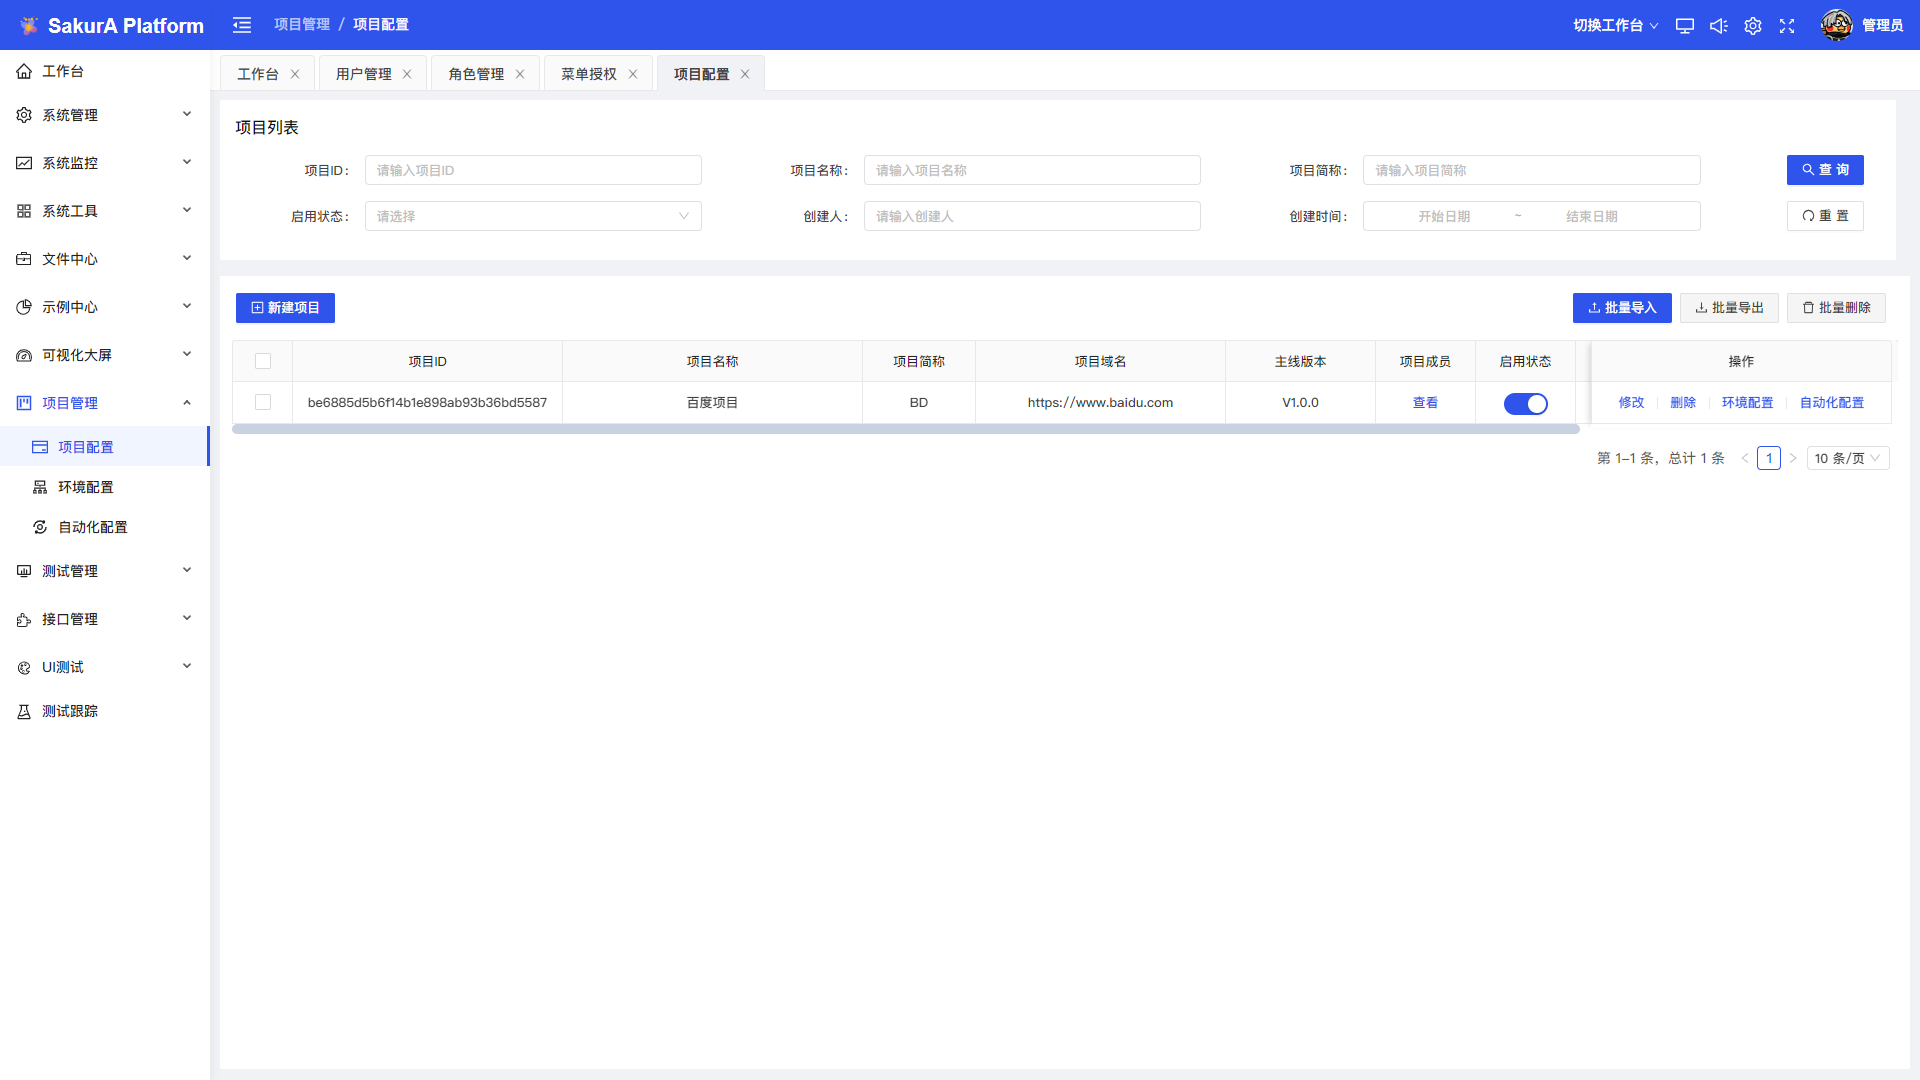Check the 百度项目 row checkbox
Viewport: 1920px width, 1080px height.
click(263, 402)
